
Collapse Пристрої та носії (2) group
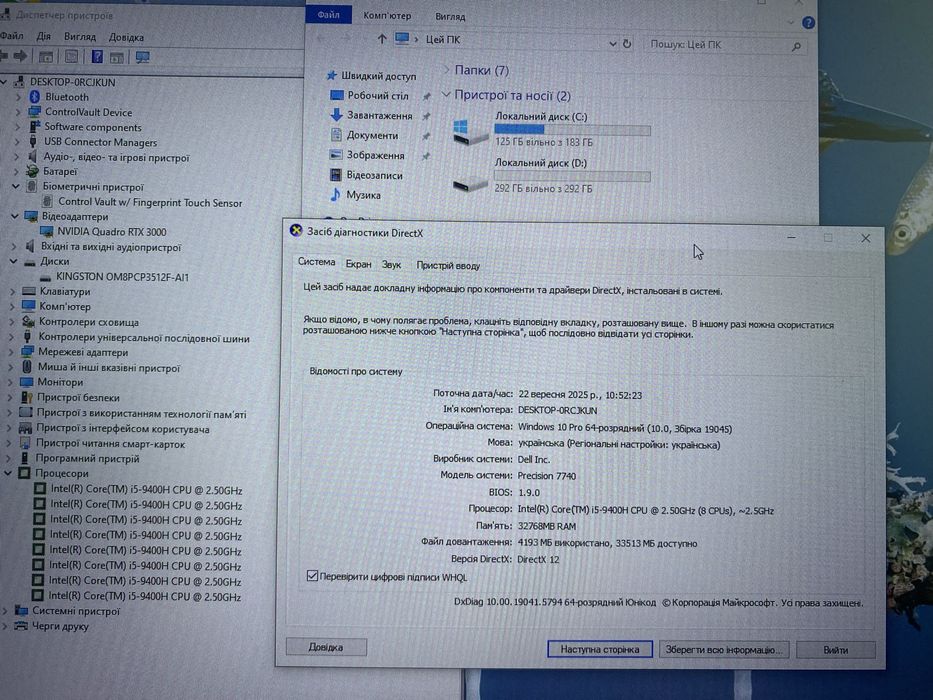coord(446,95)
